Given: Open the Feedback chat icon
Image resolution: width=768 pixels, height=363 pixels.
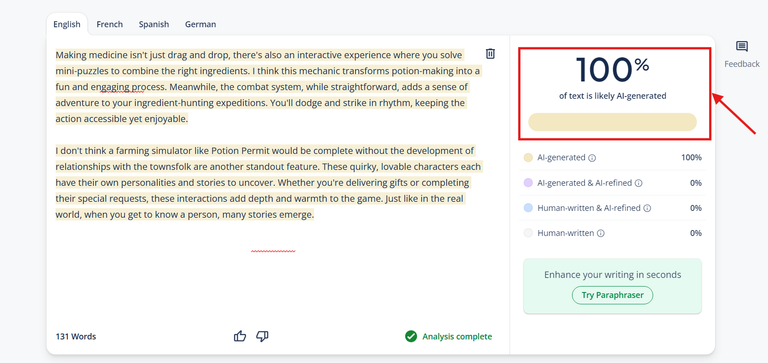Looking at the screenshot, I should click(x=742, y=47).
